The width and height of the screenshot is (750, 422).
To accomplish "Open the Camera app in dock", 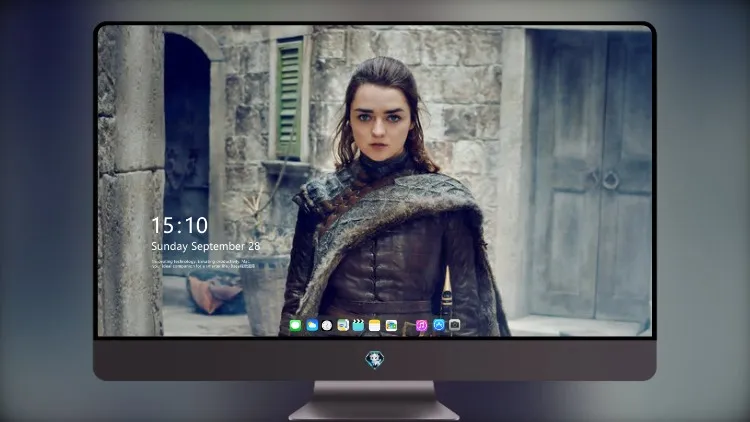I will click(455, 325).
